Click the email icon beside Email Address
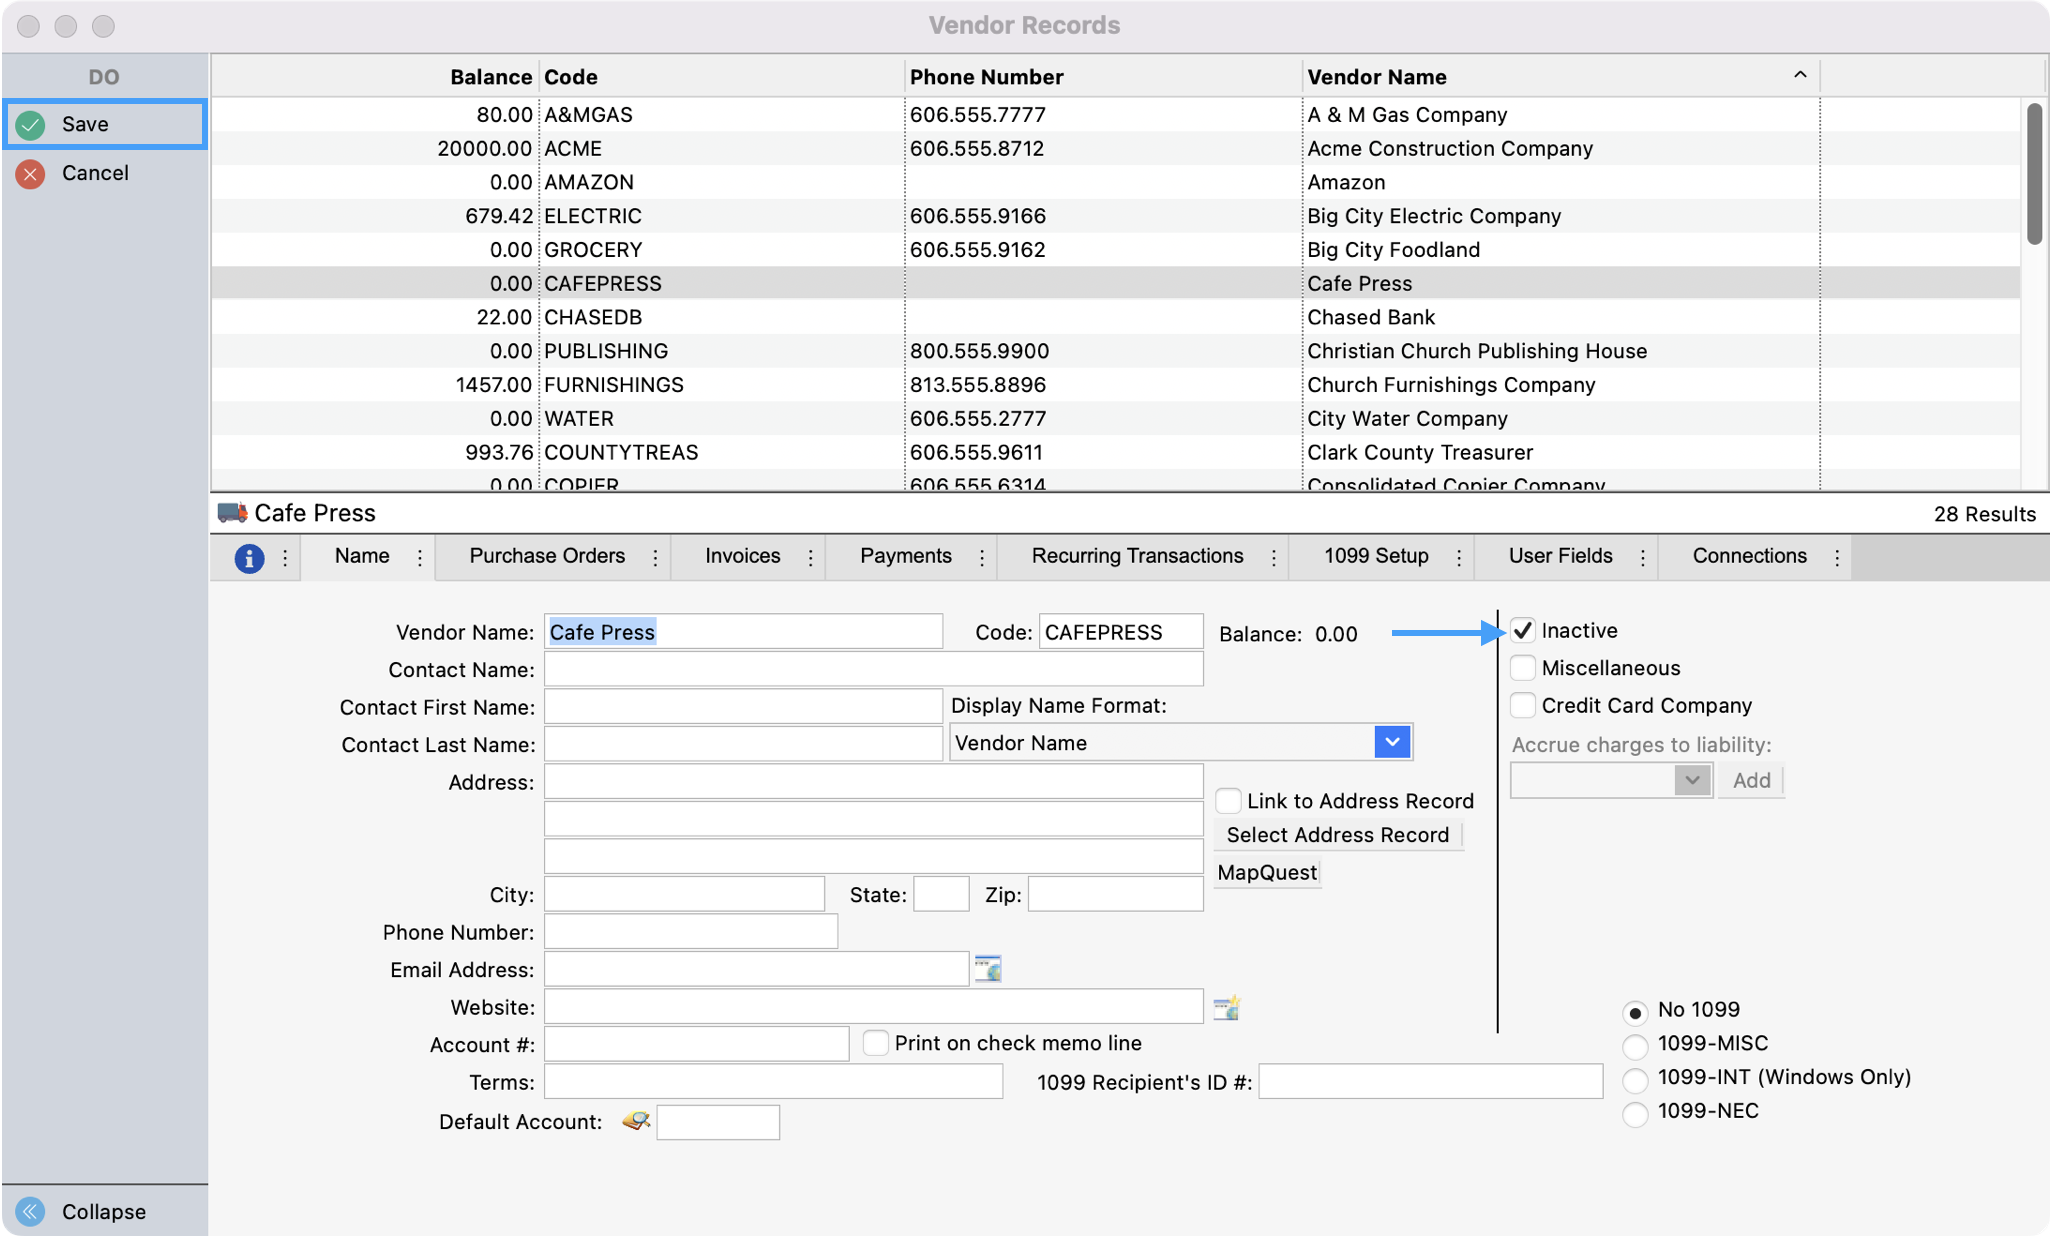2050x1236 pixels. [988, 969]
